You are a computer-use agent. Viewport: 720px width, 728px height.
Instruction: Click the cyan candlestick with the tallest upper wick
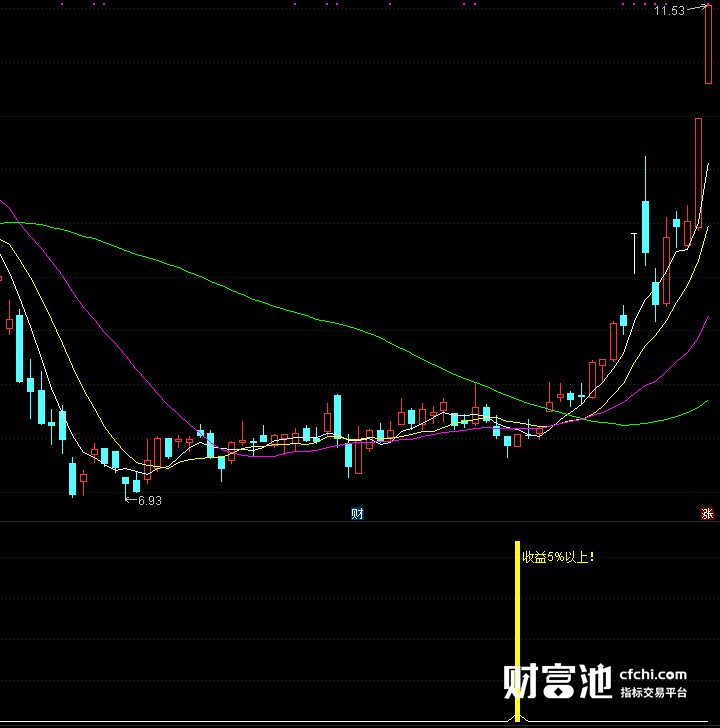(645, 211)
